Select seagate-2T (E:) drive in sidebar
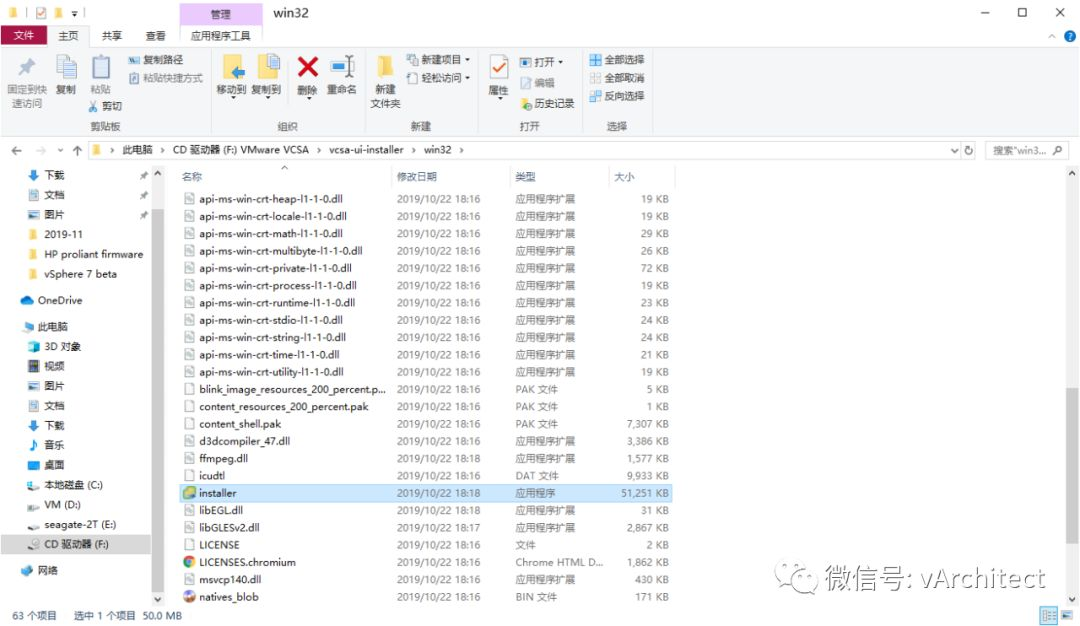Screen dimensions: 1080x626 [x=80, y=525]
